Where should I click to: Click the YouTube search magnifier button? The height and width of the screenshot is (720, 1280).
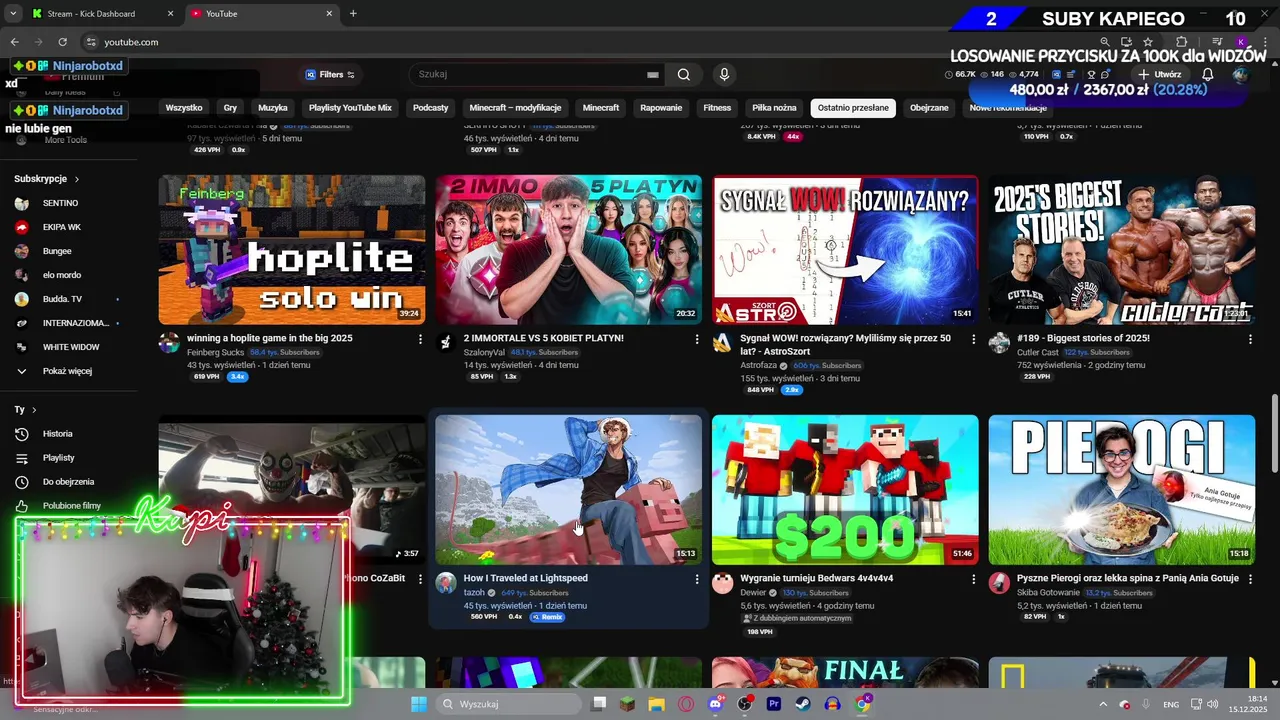683,74
